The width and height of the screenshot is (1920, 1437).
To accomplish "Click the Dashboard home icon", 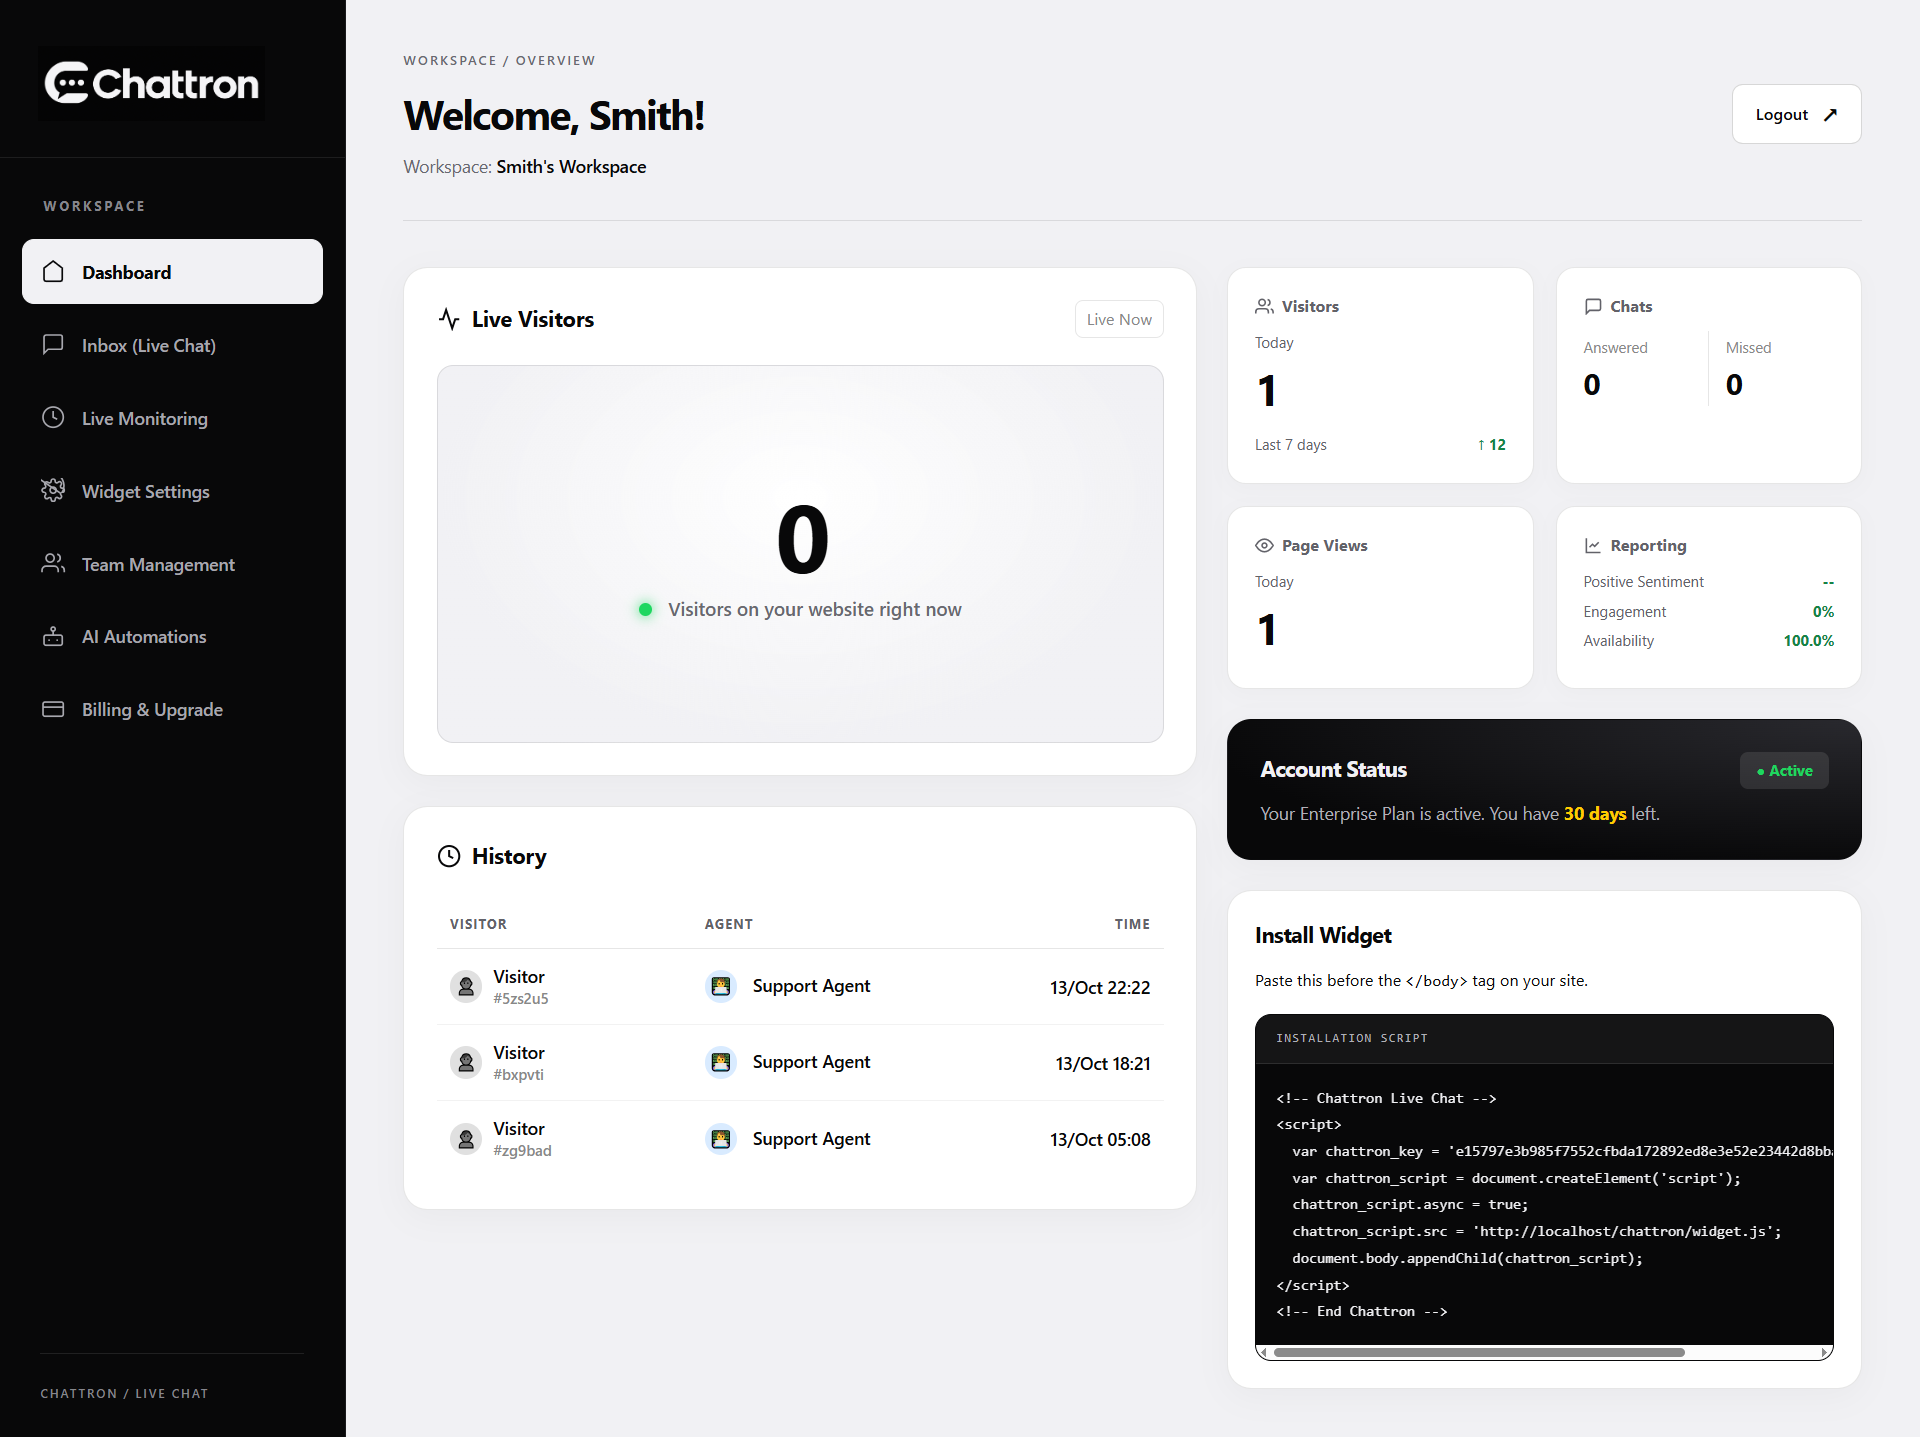I will (x=53, y=272).
